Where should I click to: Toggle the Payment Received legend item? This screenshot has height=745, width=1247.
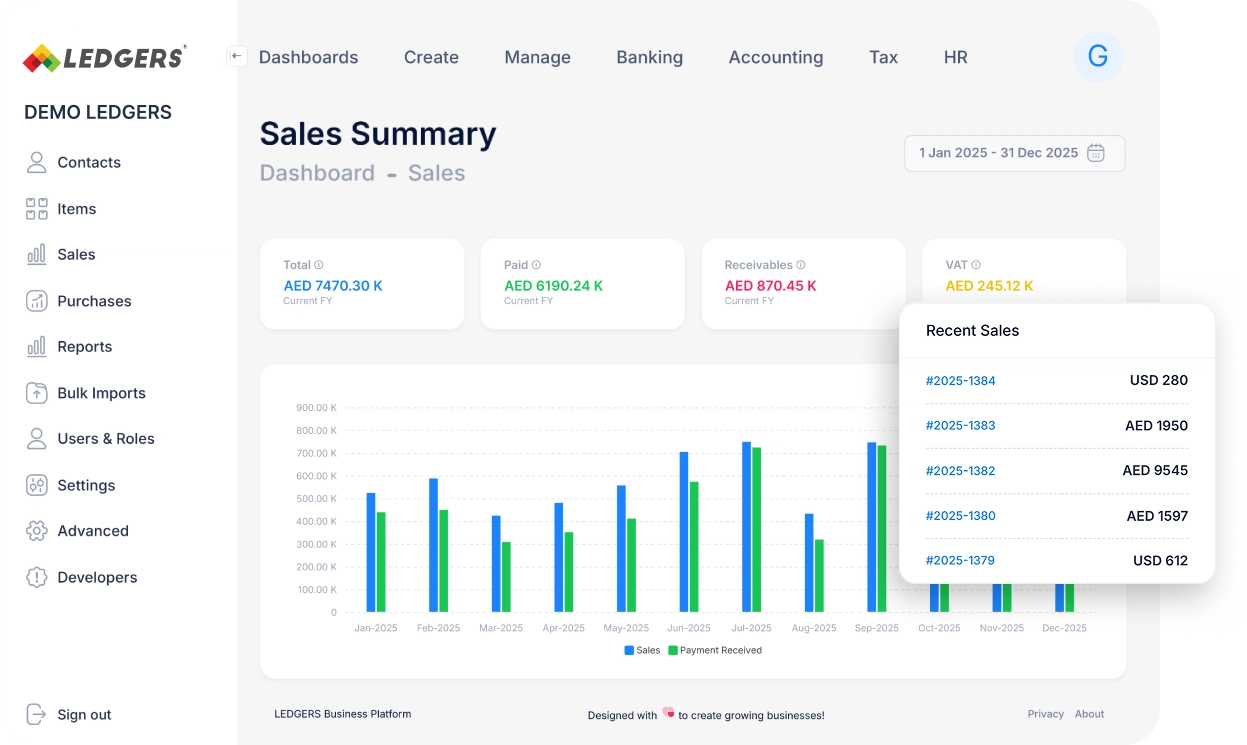coord(713,650)
